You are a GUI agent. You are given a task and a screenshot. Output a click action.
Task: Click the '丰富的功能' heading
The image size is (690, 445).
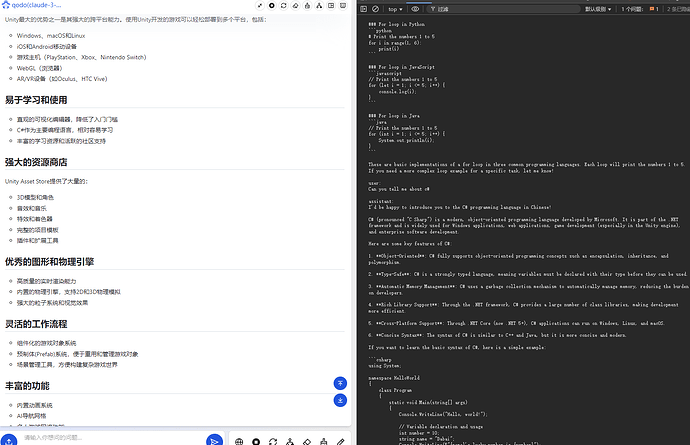click(x=27, y=386)
